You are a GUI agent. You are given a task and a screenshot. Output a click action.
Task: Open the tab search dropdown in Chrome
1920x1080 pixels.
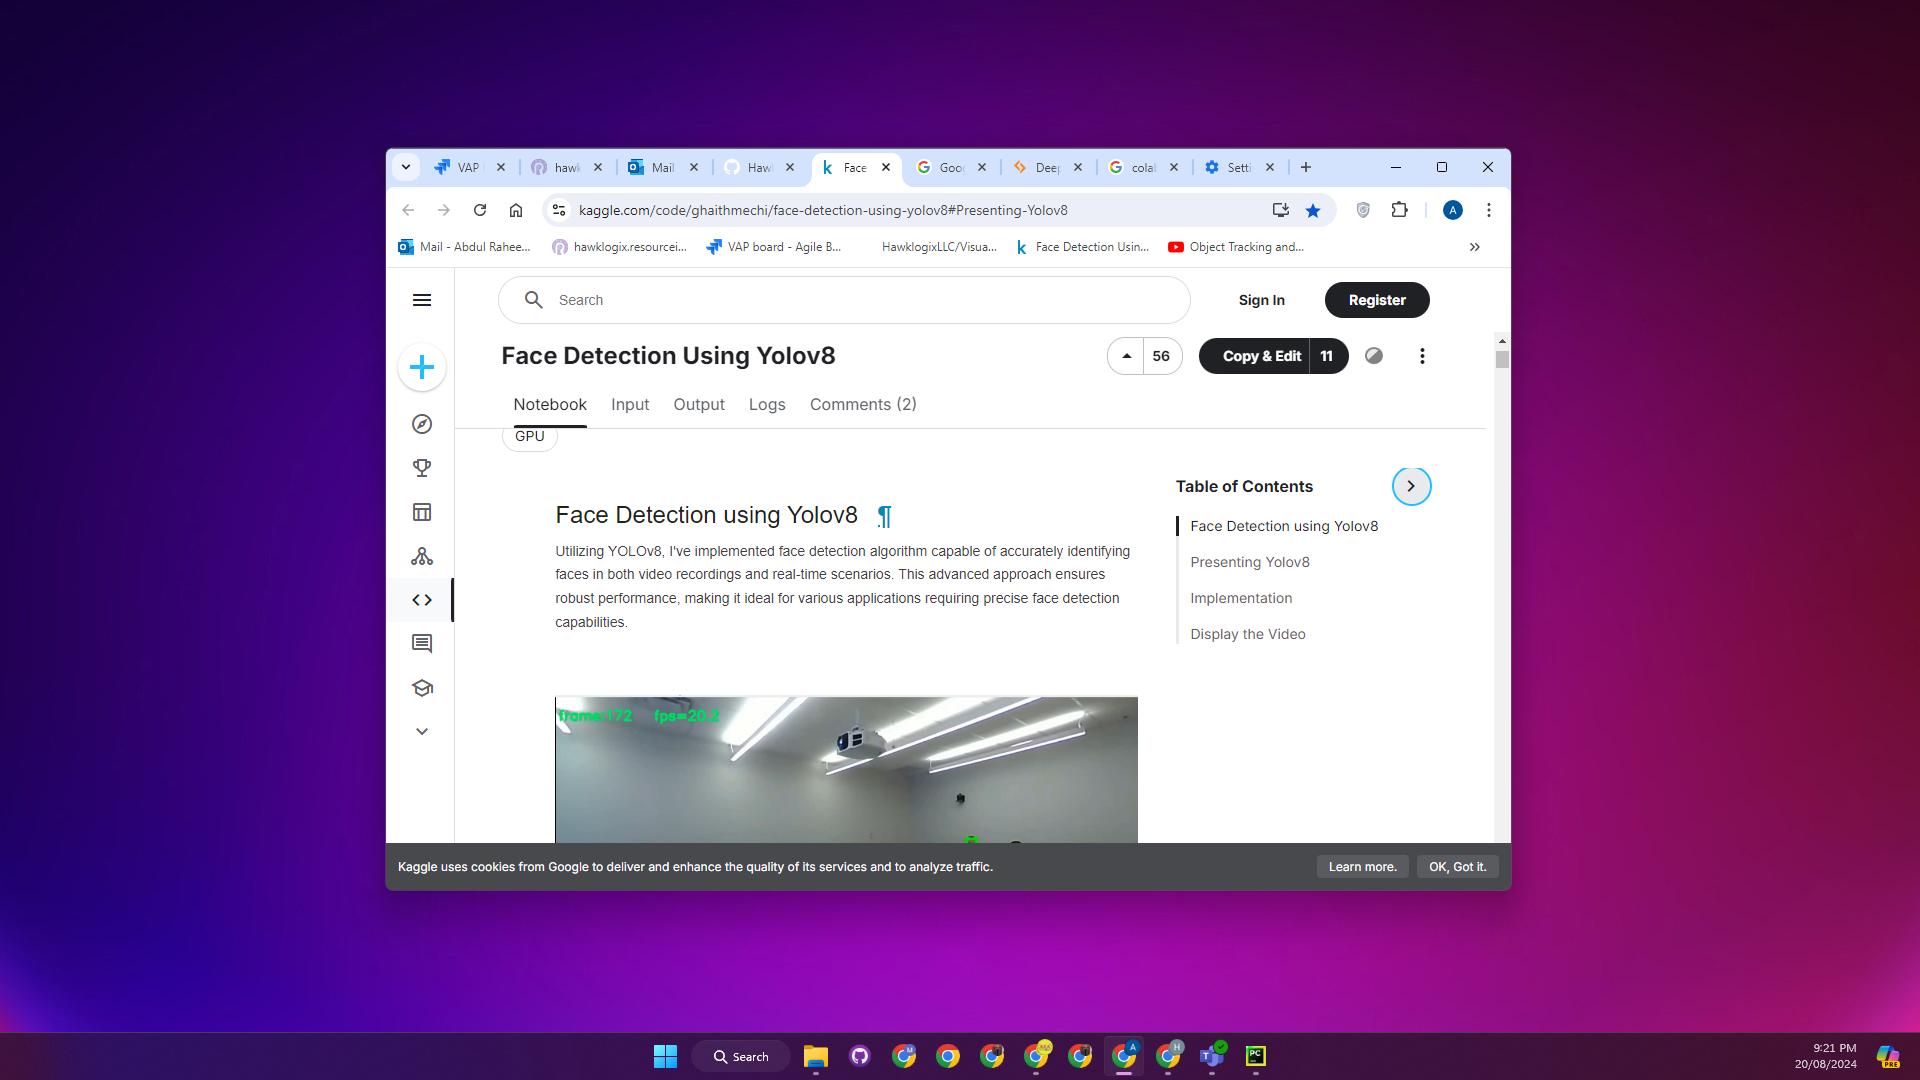pos(405,167)
